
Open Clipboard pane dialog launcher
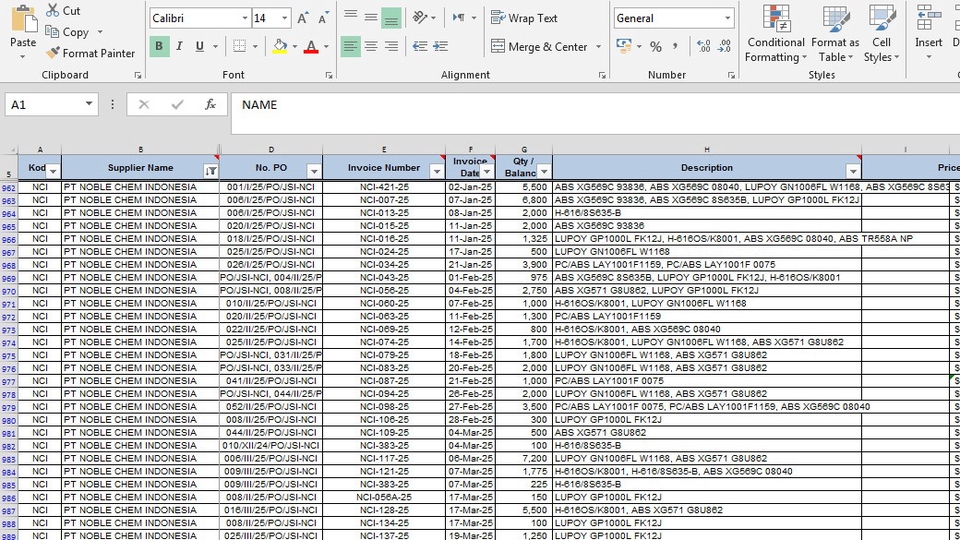click(x=138, y=75)
